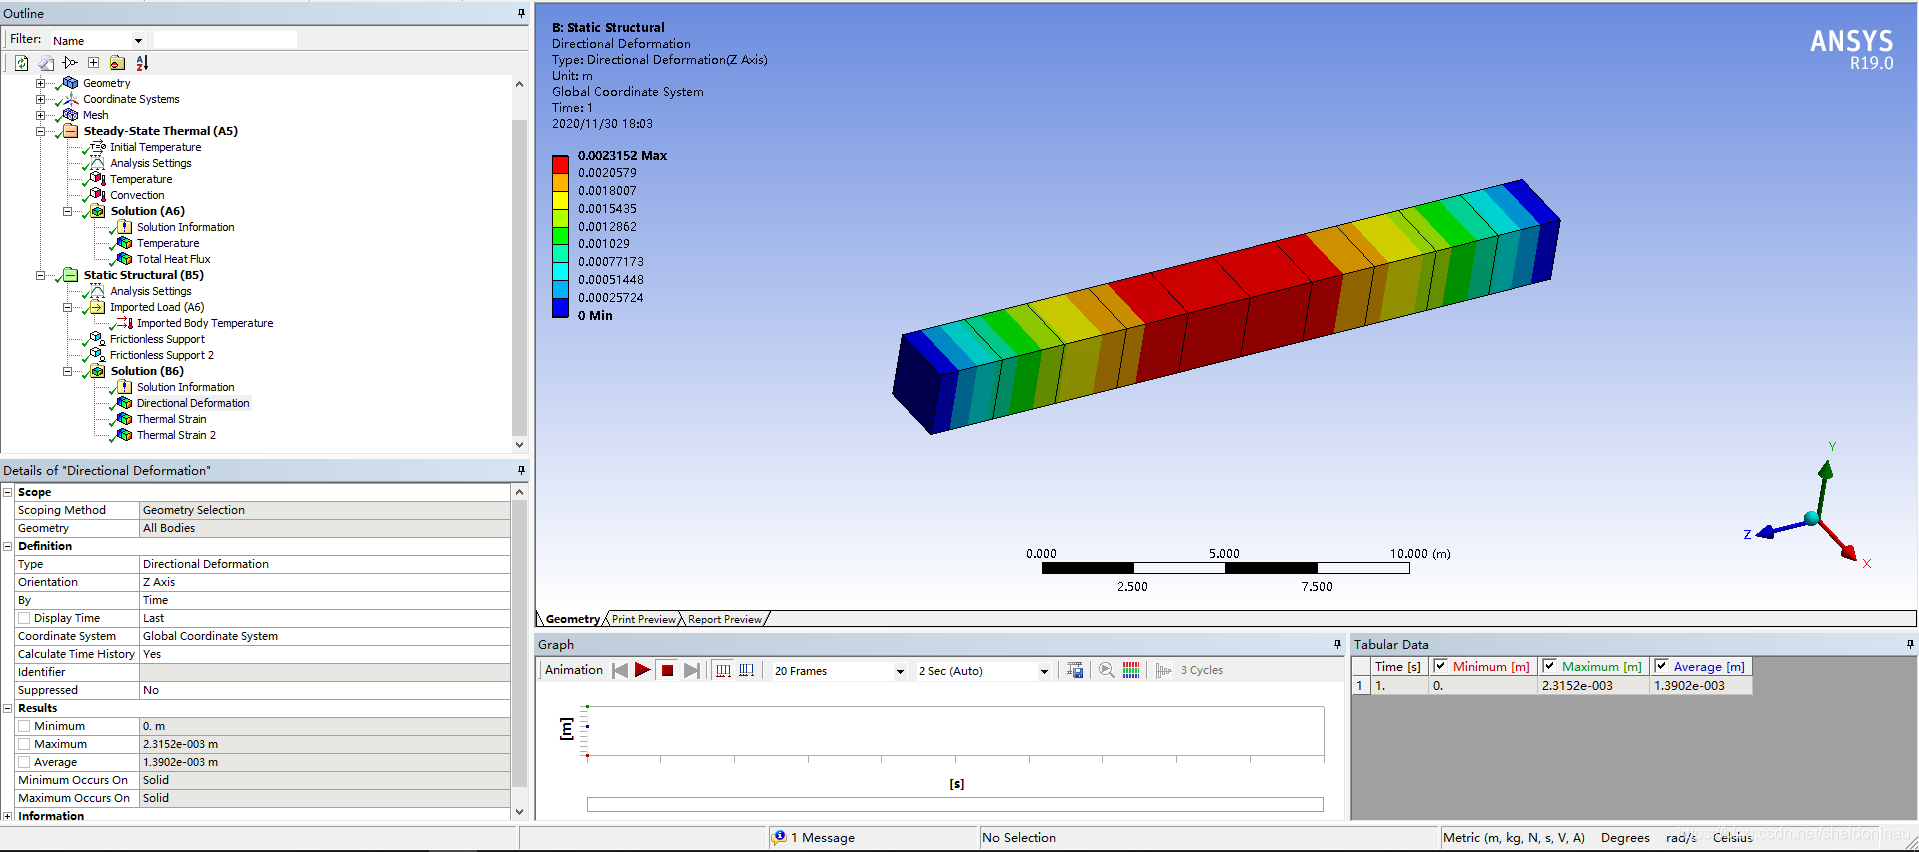The height and width of the screenshot is (852, 1919).
Task: Collapse Solution (B6) node
Action: 67,371
